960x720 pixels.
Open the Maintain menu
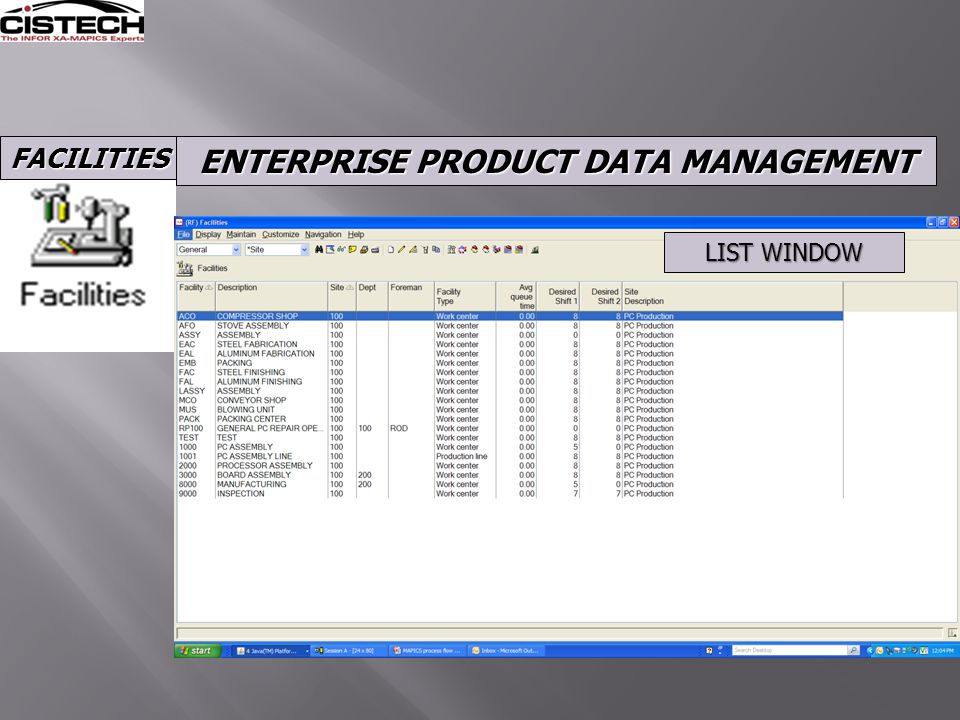(241, 234)
